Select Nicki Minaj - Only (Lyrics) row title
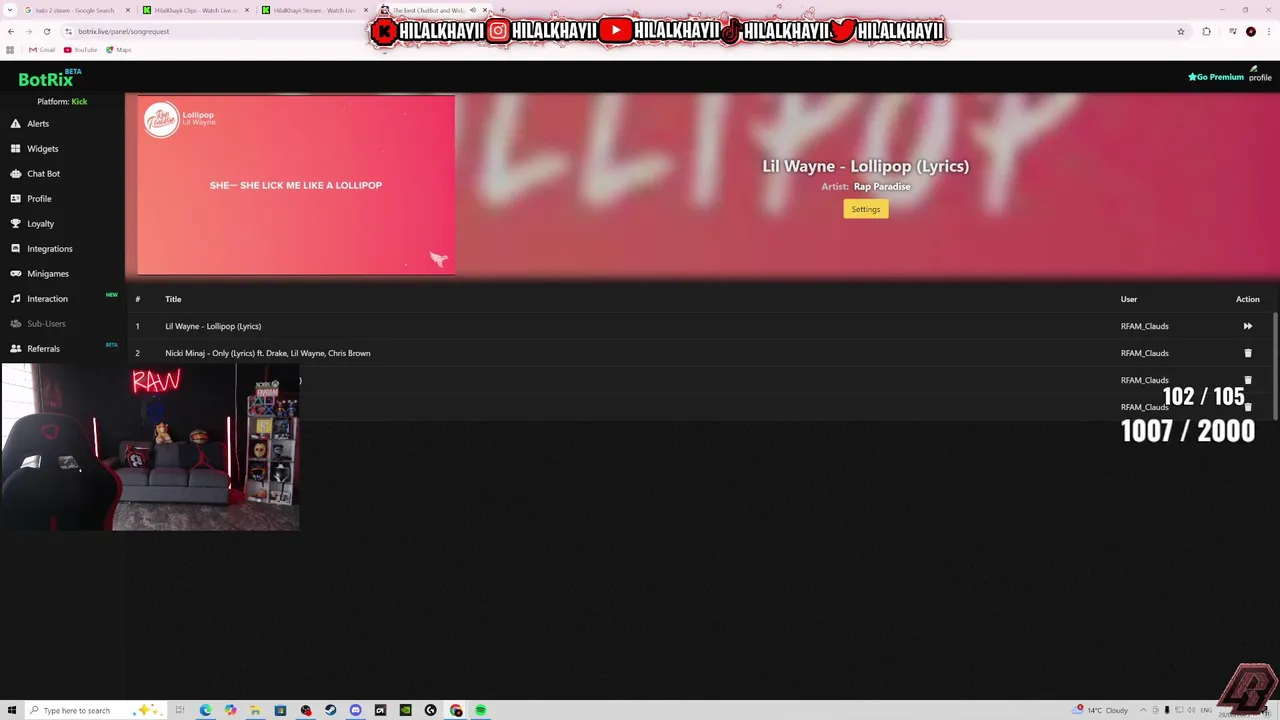This screenshot has width=1280, height=720. coord(268,353)
